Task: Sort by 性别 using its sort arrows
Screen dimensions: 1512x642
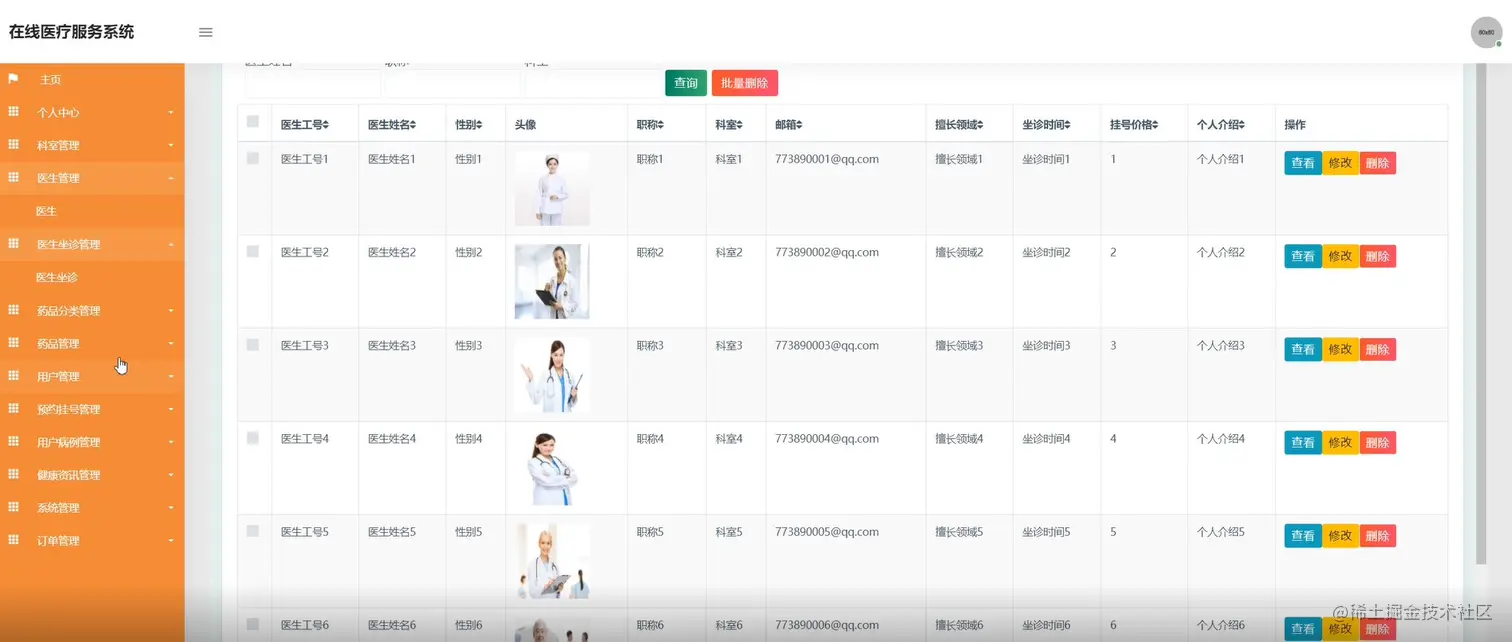Action: (x=478, y=125)
